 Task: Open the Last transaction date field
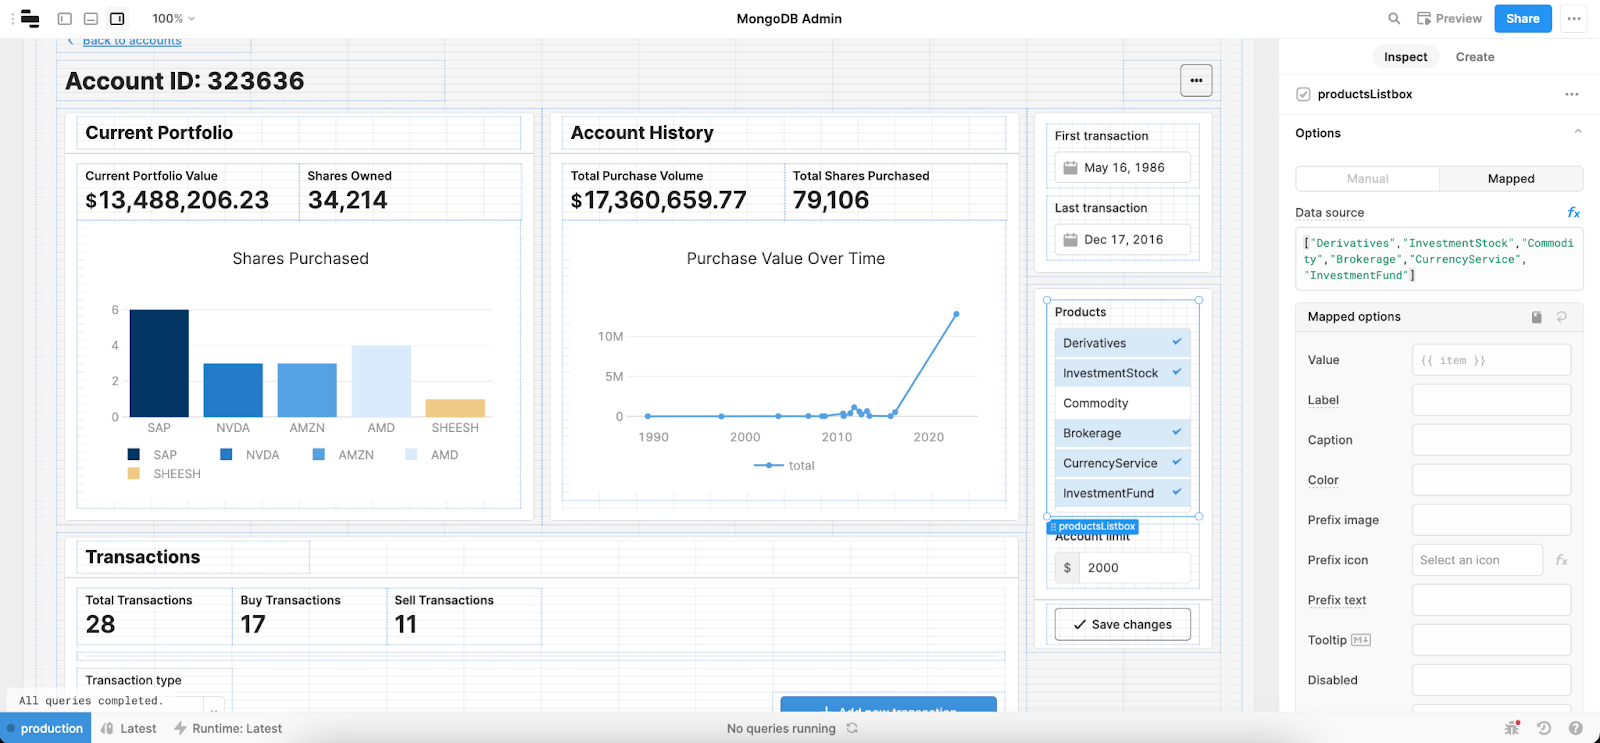pos(1123,240)
